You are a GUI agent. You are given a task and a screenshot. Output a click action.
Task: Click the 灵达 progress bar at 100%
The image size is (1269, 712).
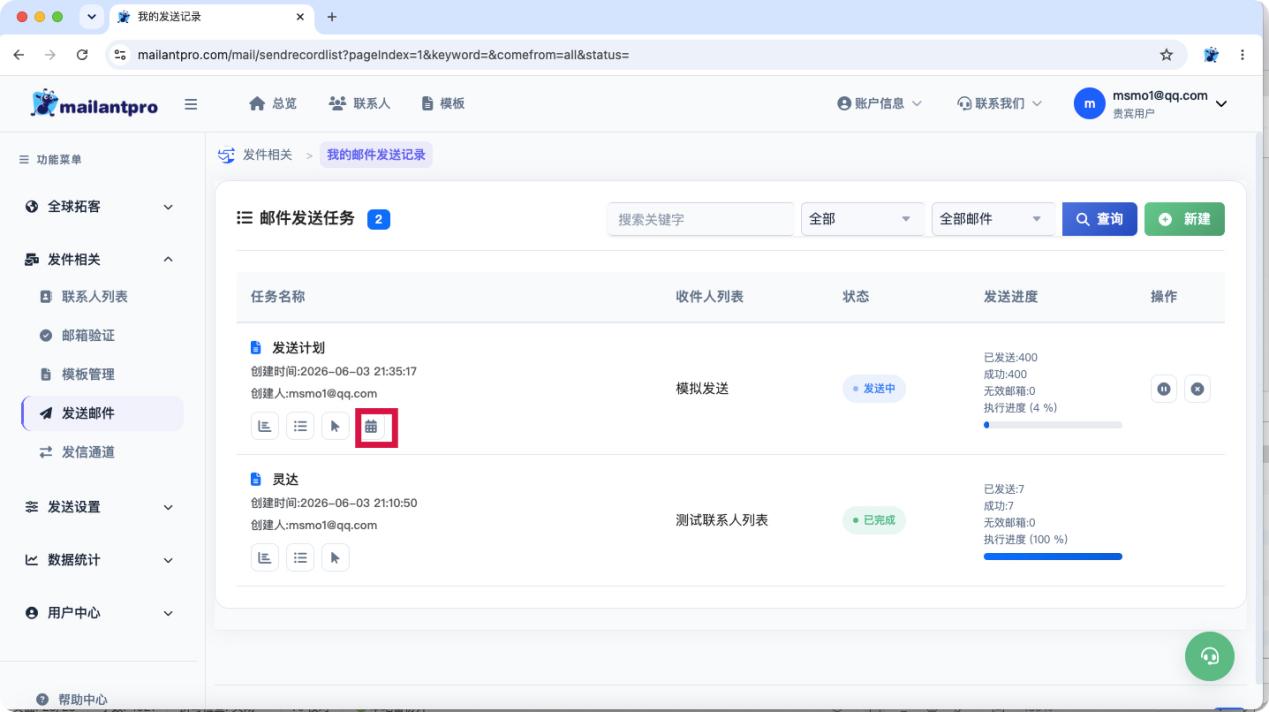[1053, 556]
